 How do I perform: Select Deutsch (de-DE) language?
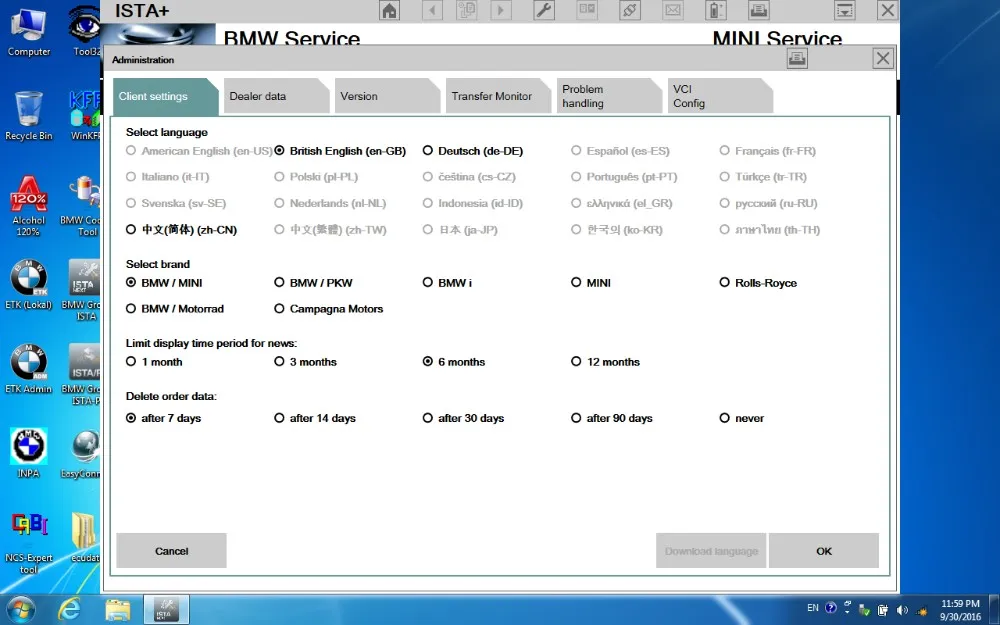click(473, 151)
